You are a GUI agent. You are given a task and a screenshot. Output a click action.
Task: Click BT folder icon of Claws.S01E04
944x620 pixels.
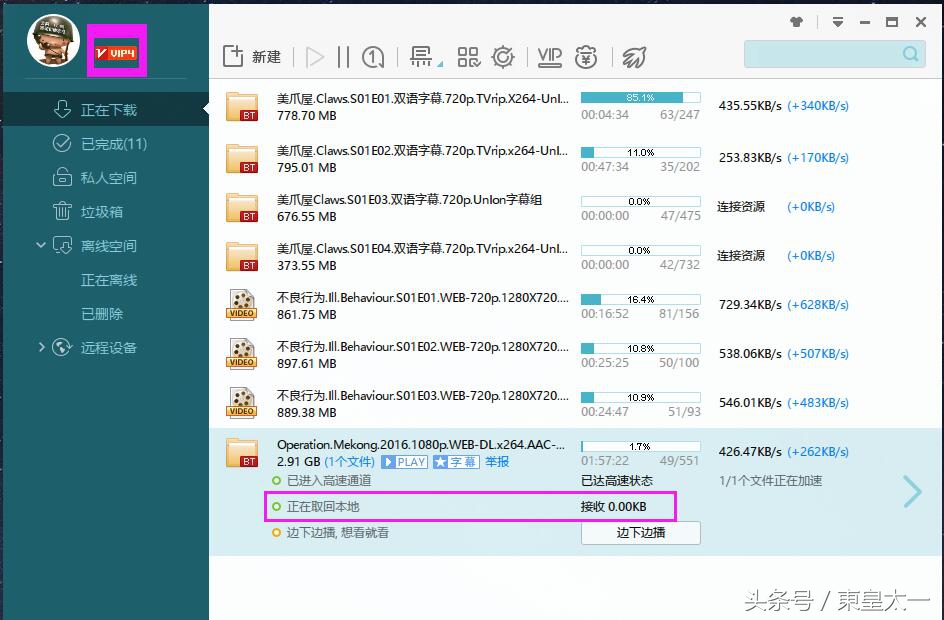(x=242, y=256)
